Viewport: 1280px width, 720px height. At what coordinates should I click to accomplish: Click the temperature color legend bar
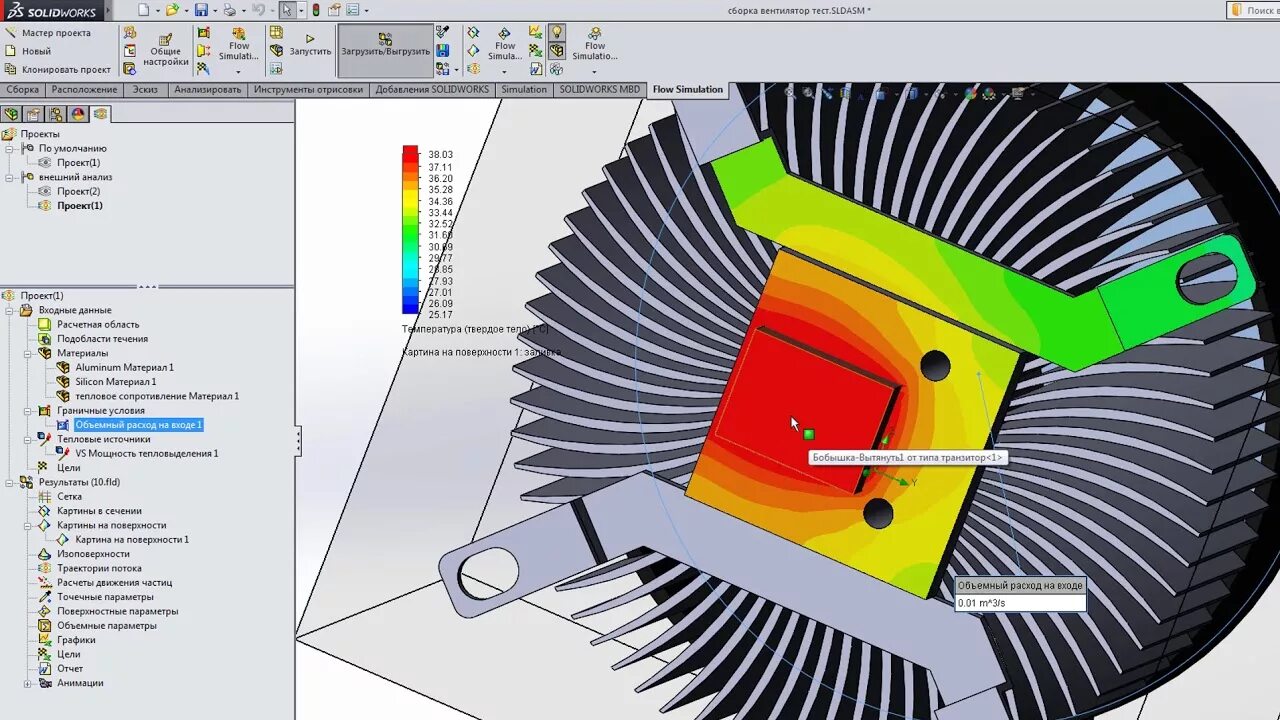(410, 230)
